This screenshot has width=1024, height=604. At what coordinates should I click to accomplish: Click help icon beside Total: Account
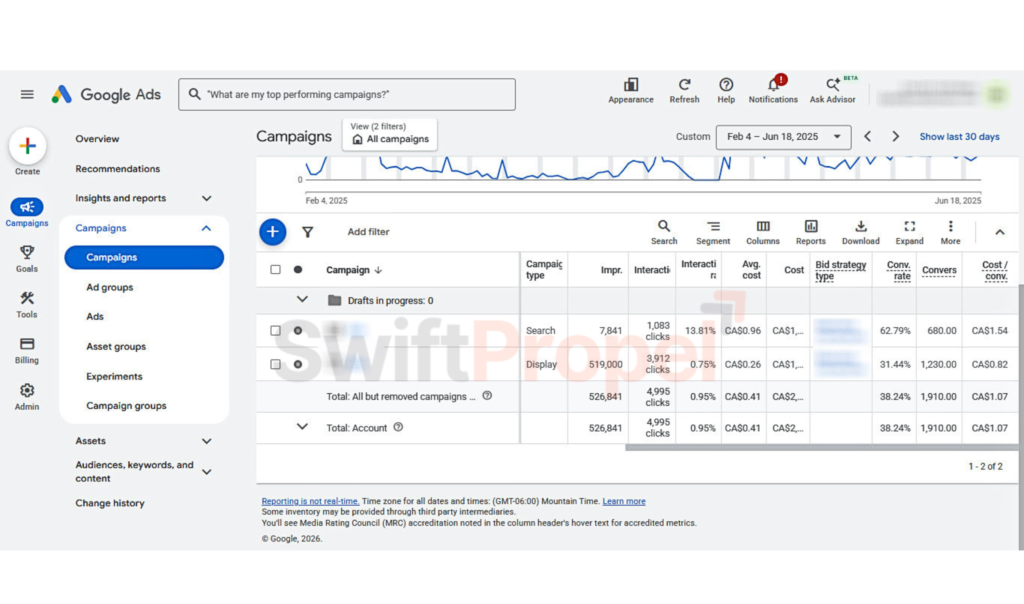[x=398, y=427]
